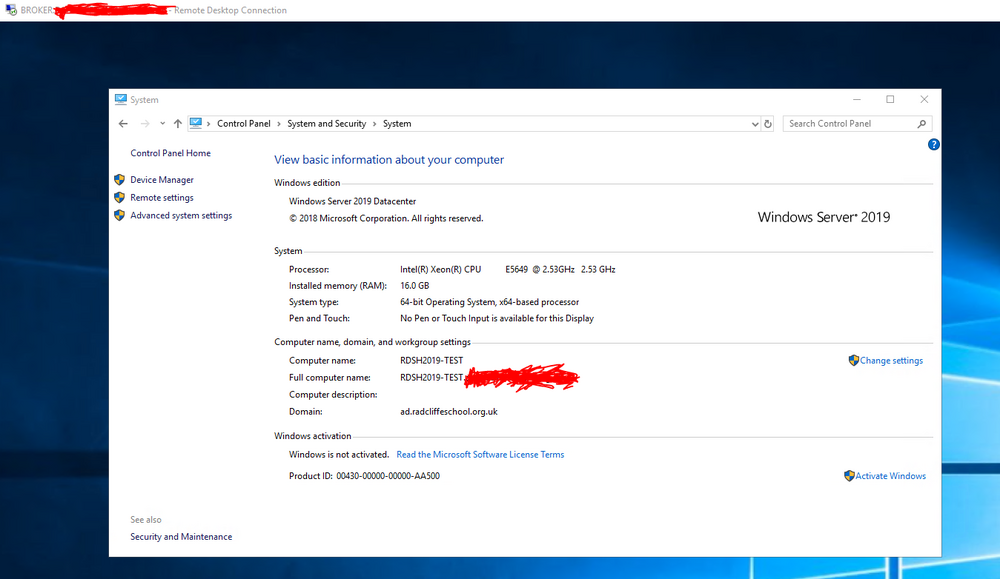The width and height of the screenshot is (1000, 579).
Task: Click Activate Windows link
Action: pos(890,476)
